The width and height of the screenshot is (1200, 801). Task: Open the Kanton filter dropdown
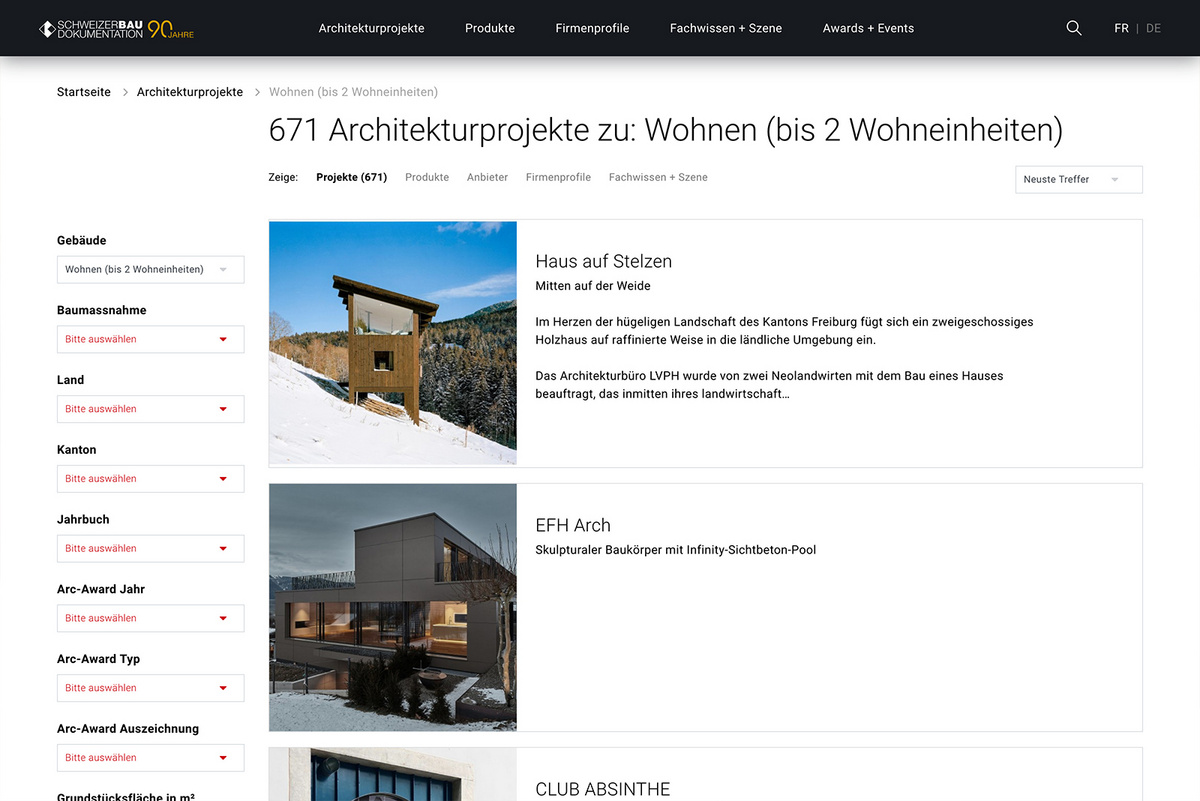150,478
